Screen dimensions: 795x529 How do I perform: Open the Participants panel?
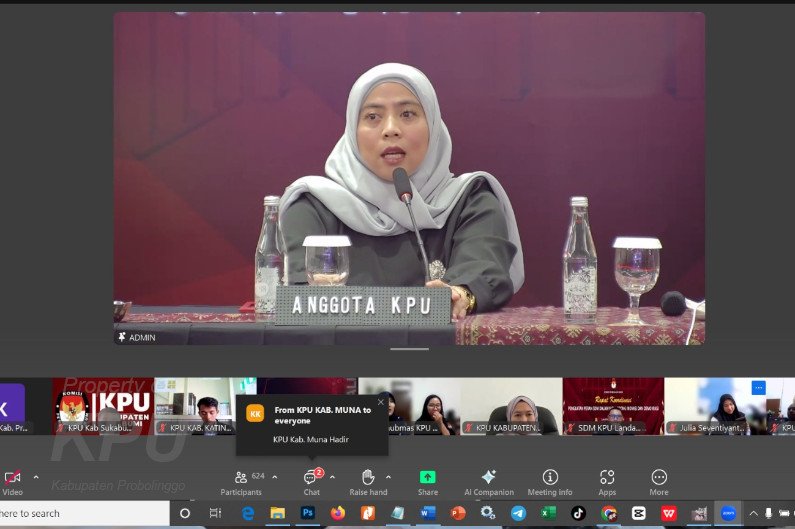[241, 481]
